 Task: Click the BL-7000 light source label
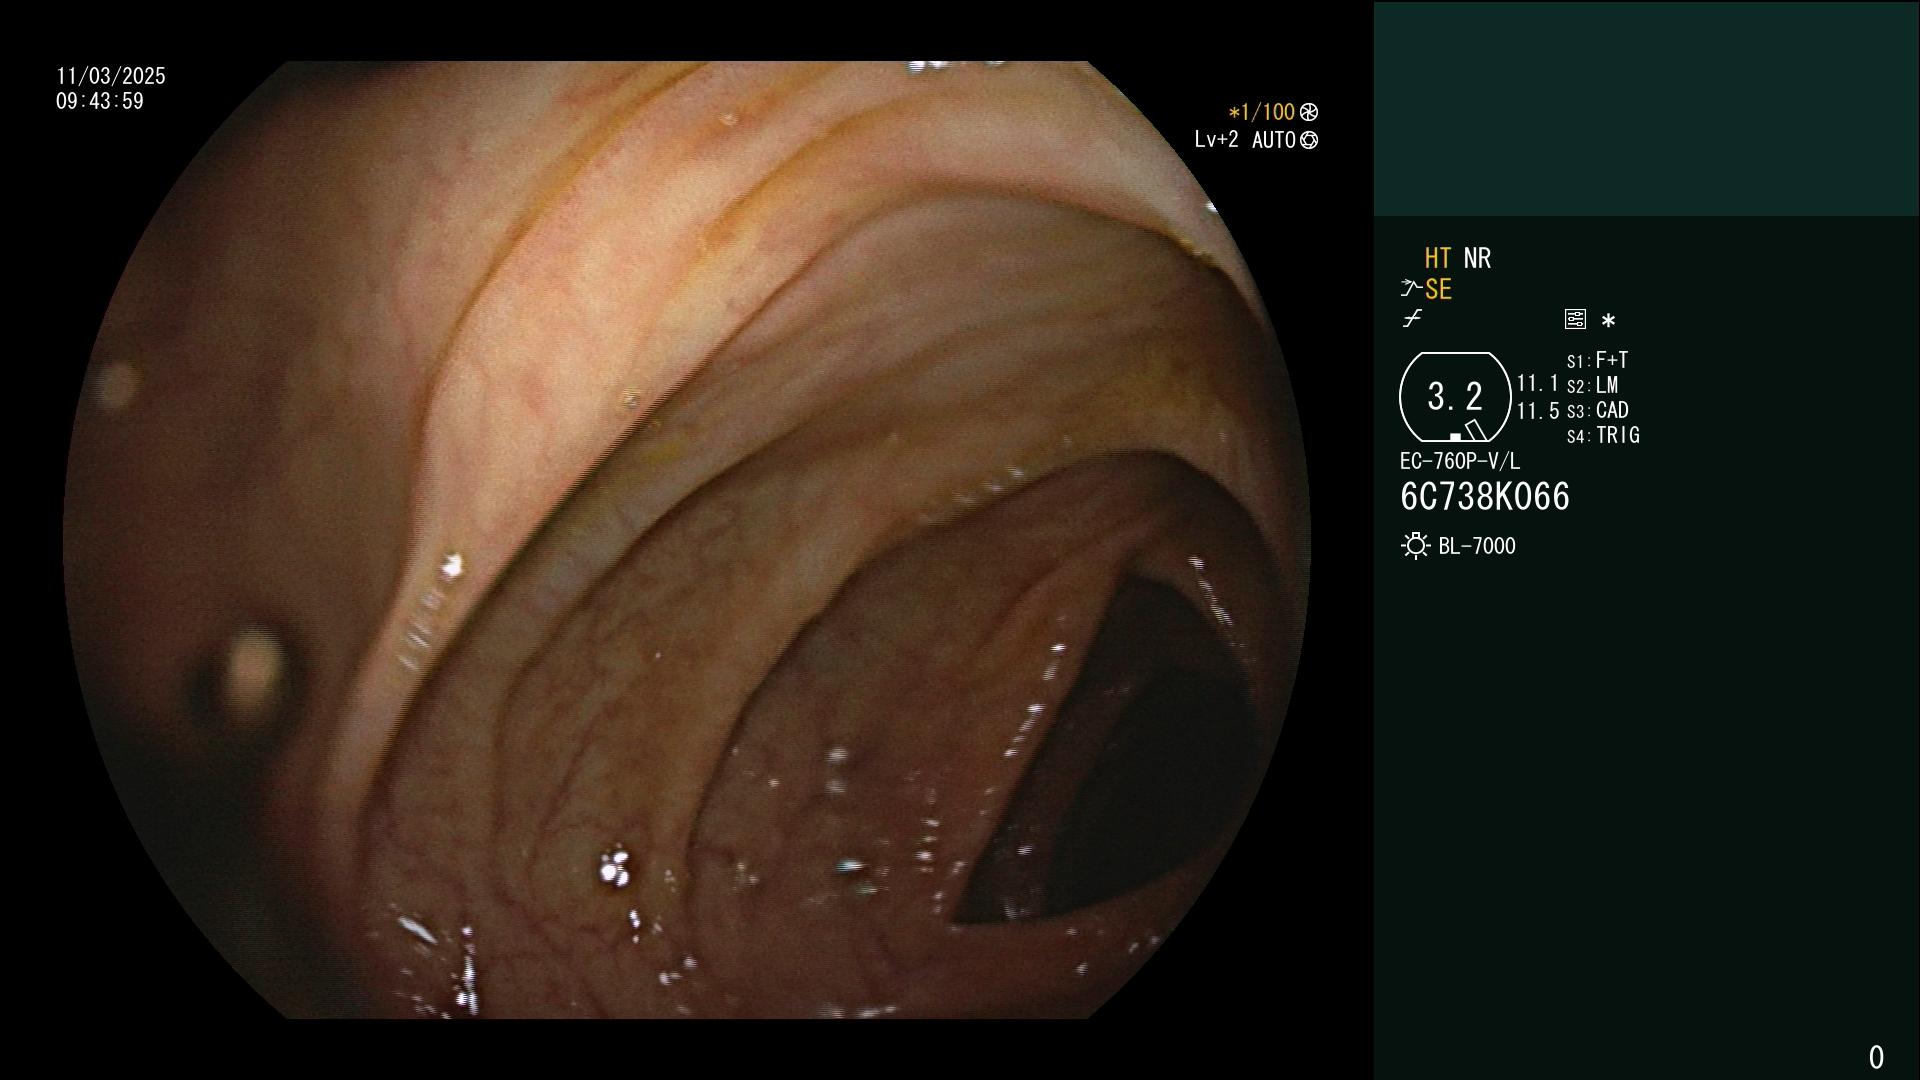[x=1477, y=546]
